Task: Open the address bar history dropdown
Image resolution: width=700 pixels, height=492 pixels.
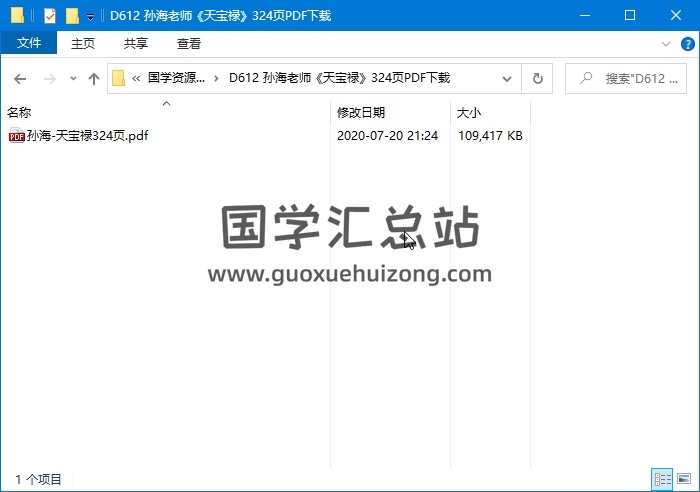Action: 507,79
